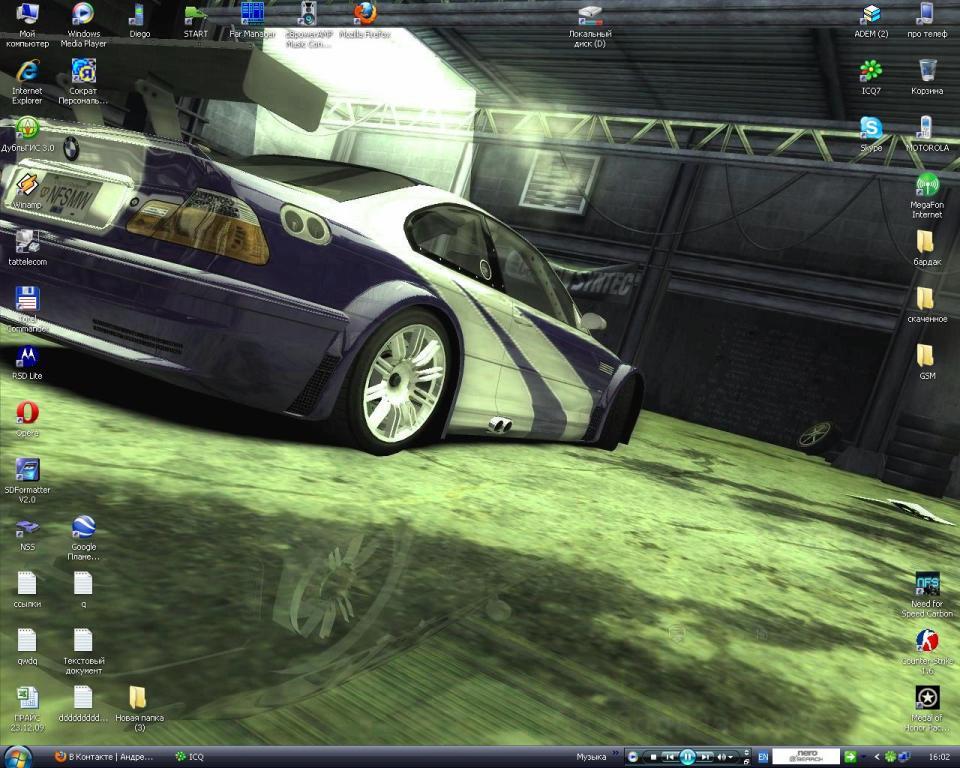This screenshot has height=768, width=960.
Task: Launch Internet Explorer from the desktop
Action: coord(27,81)
